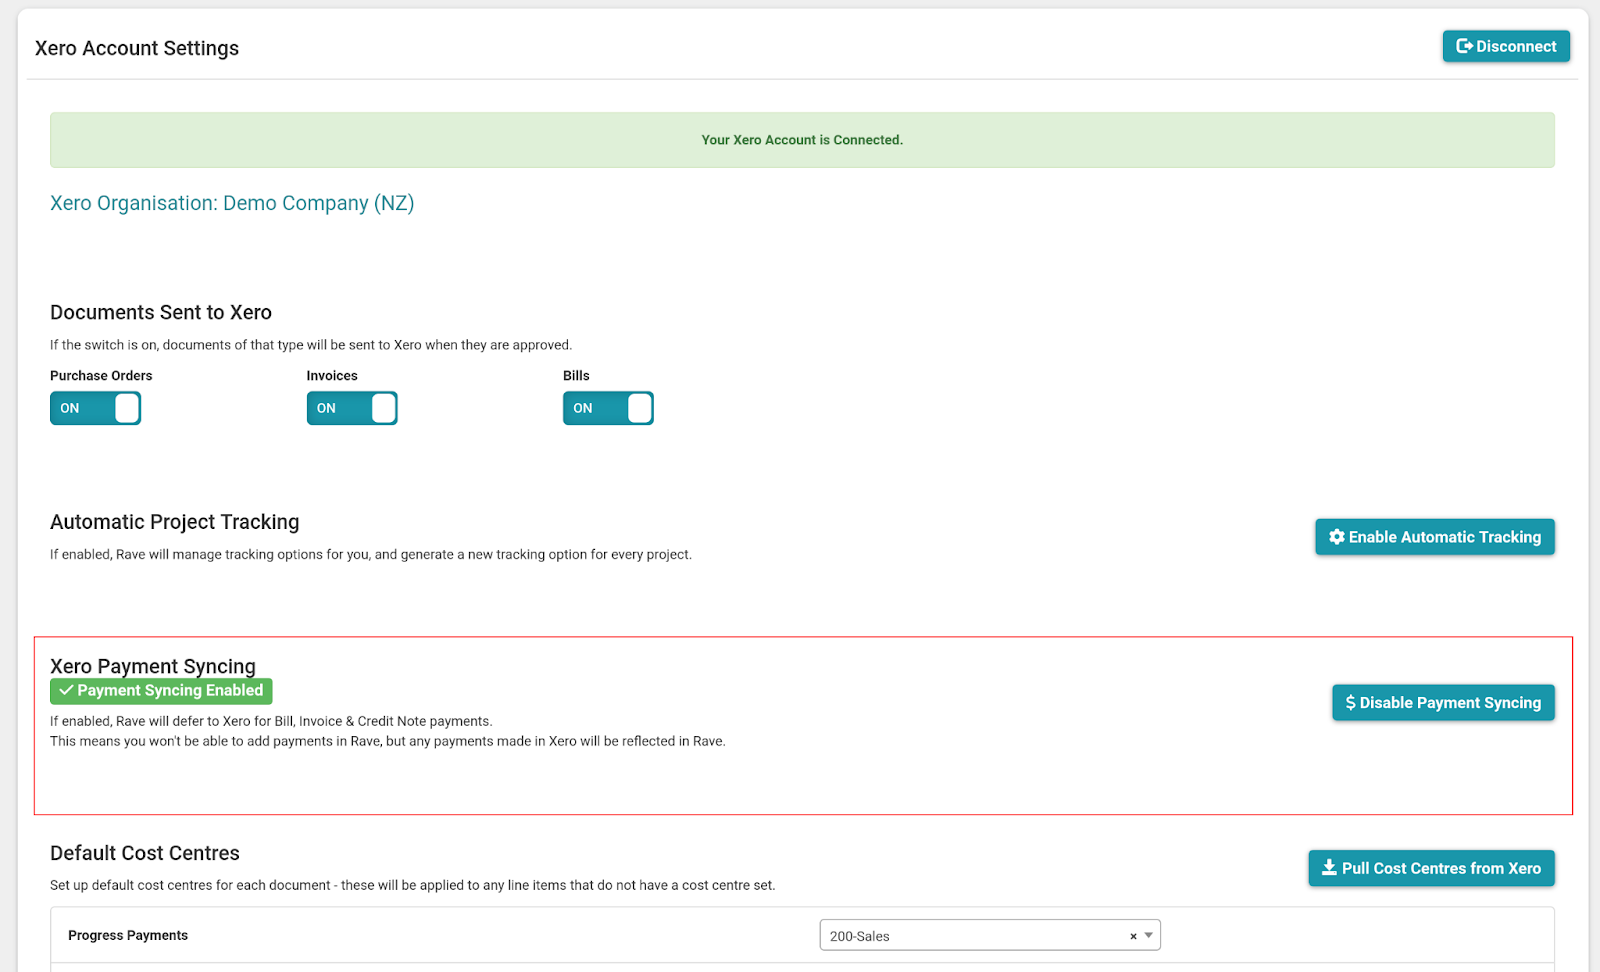Toggle the Bills switch
The height and width of the screenshot is (972, 1600).
pyautogui.click(x=608, y=408)
